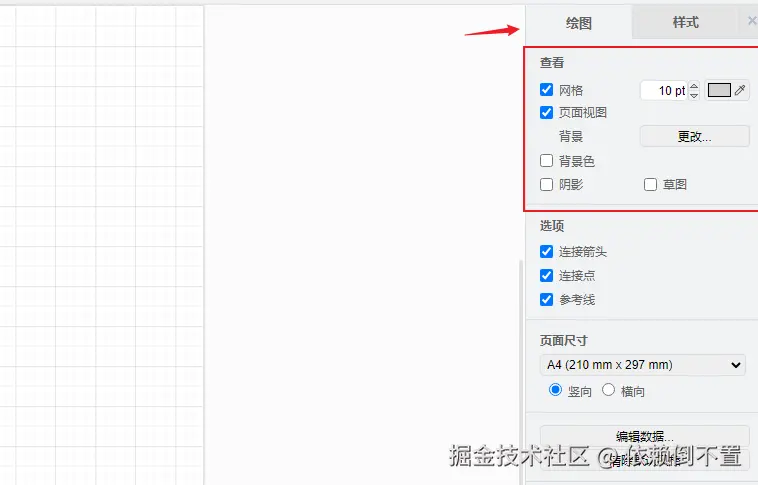Select the 绘图 tab

(579, 23)
